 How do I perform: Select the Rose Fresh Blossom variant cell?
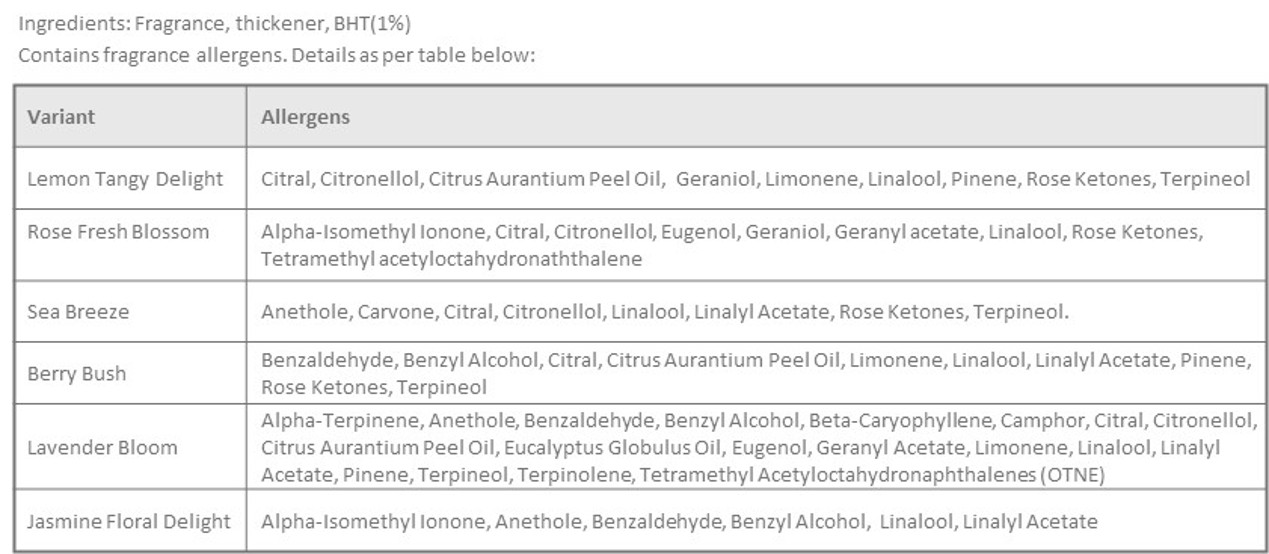(118, 232)
